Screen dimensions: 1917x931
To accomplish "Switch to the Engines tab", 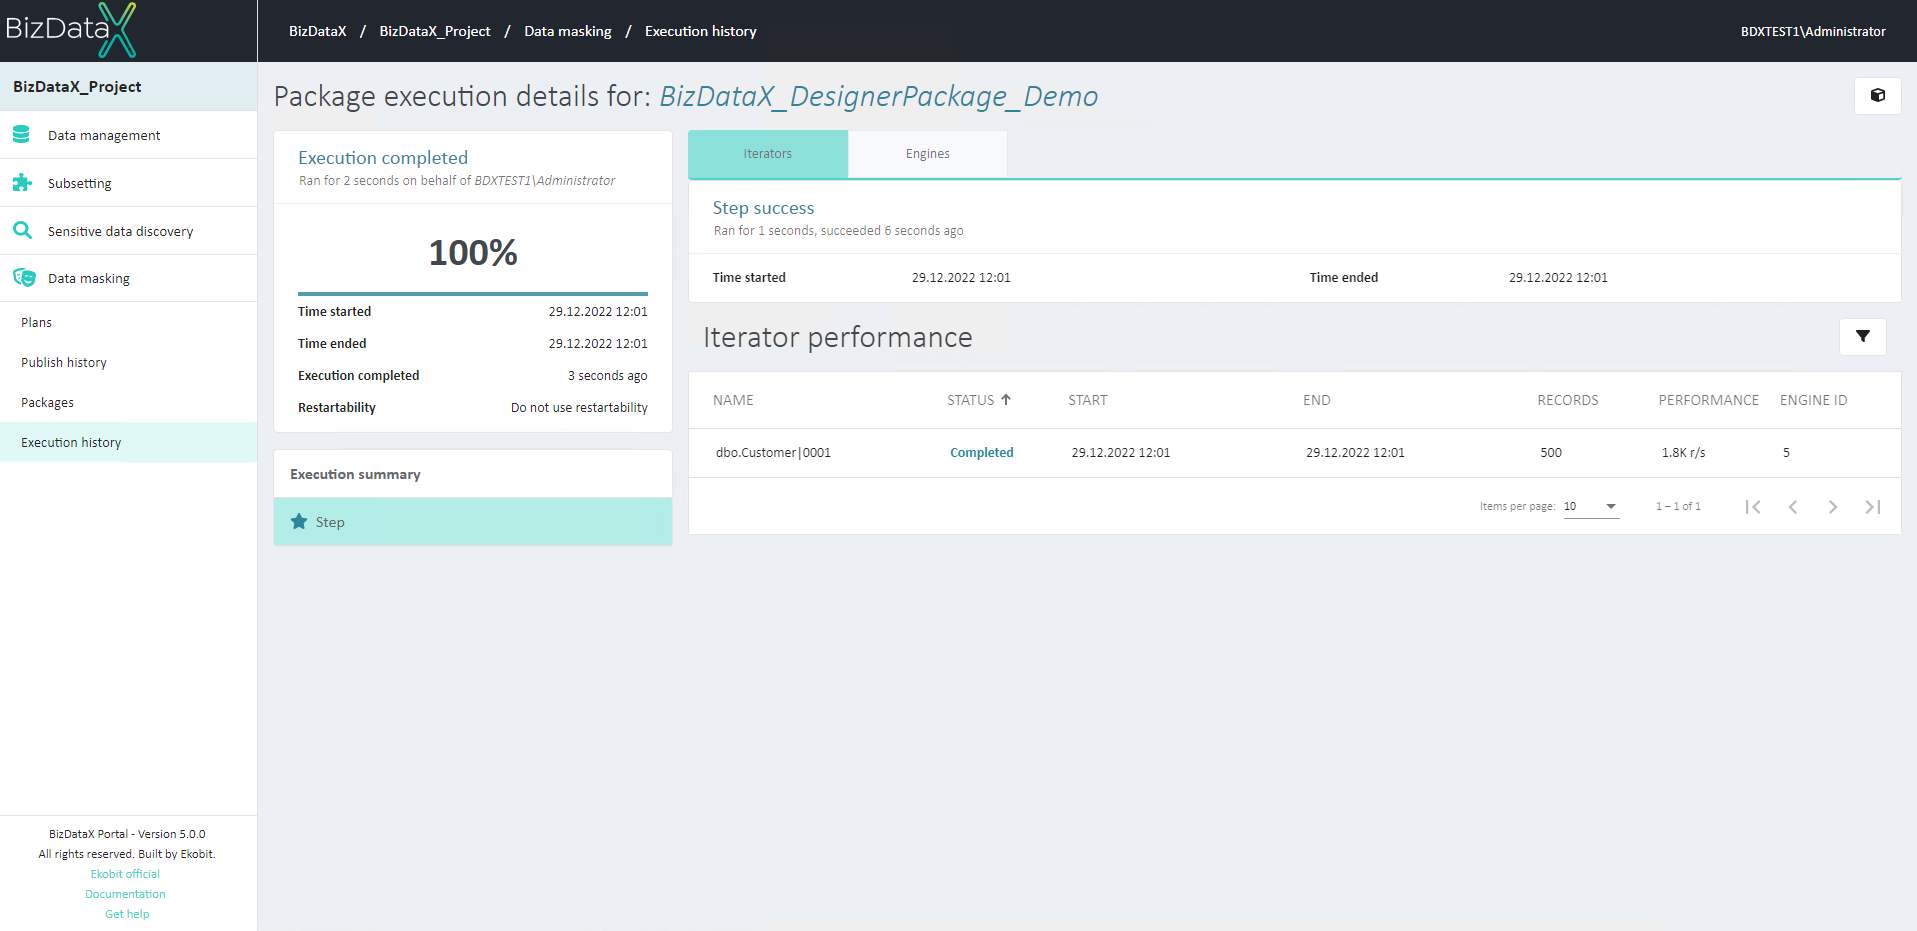I will [927, 154].
